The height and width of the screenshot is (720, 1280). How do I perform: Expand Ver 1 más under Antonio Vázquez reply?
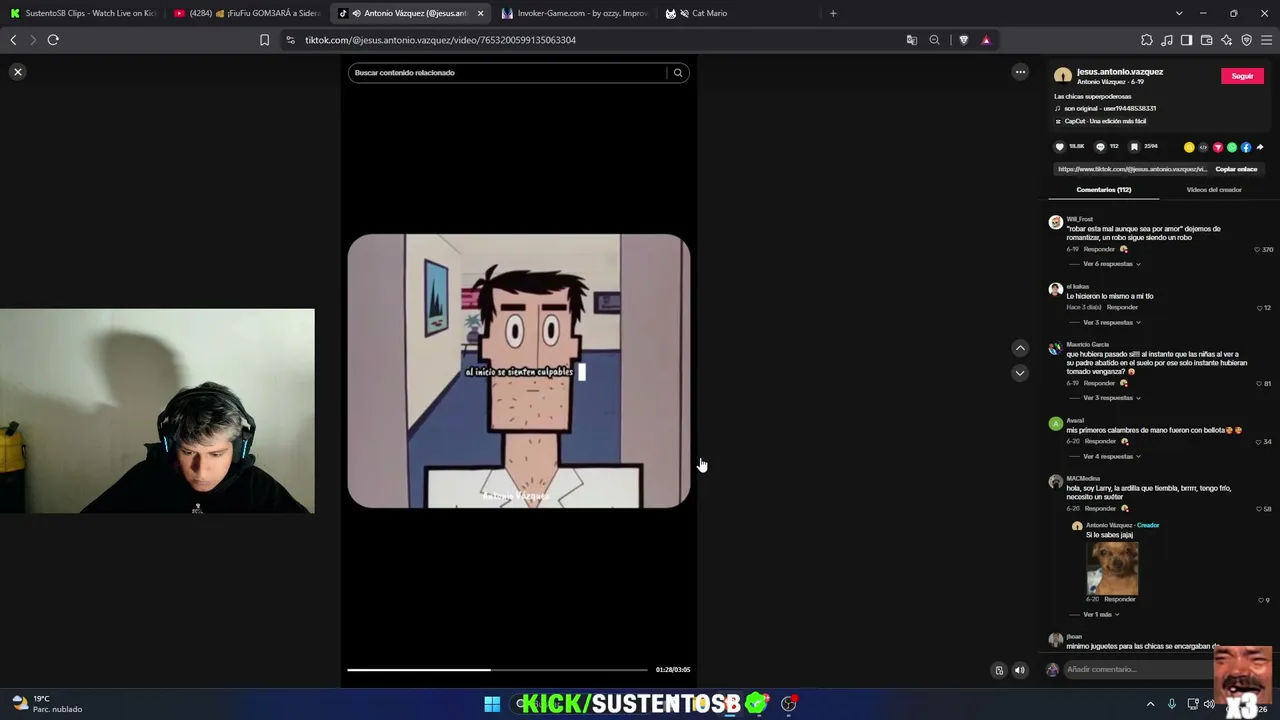pos(1100,615)
